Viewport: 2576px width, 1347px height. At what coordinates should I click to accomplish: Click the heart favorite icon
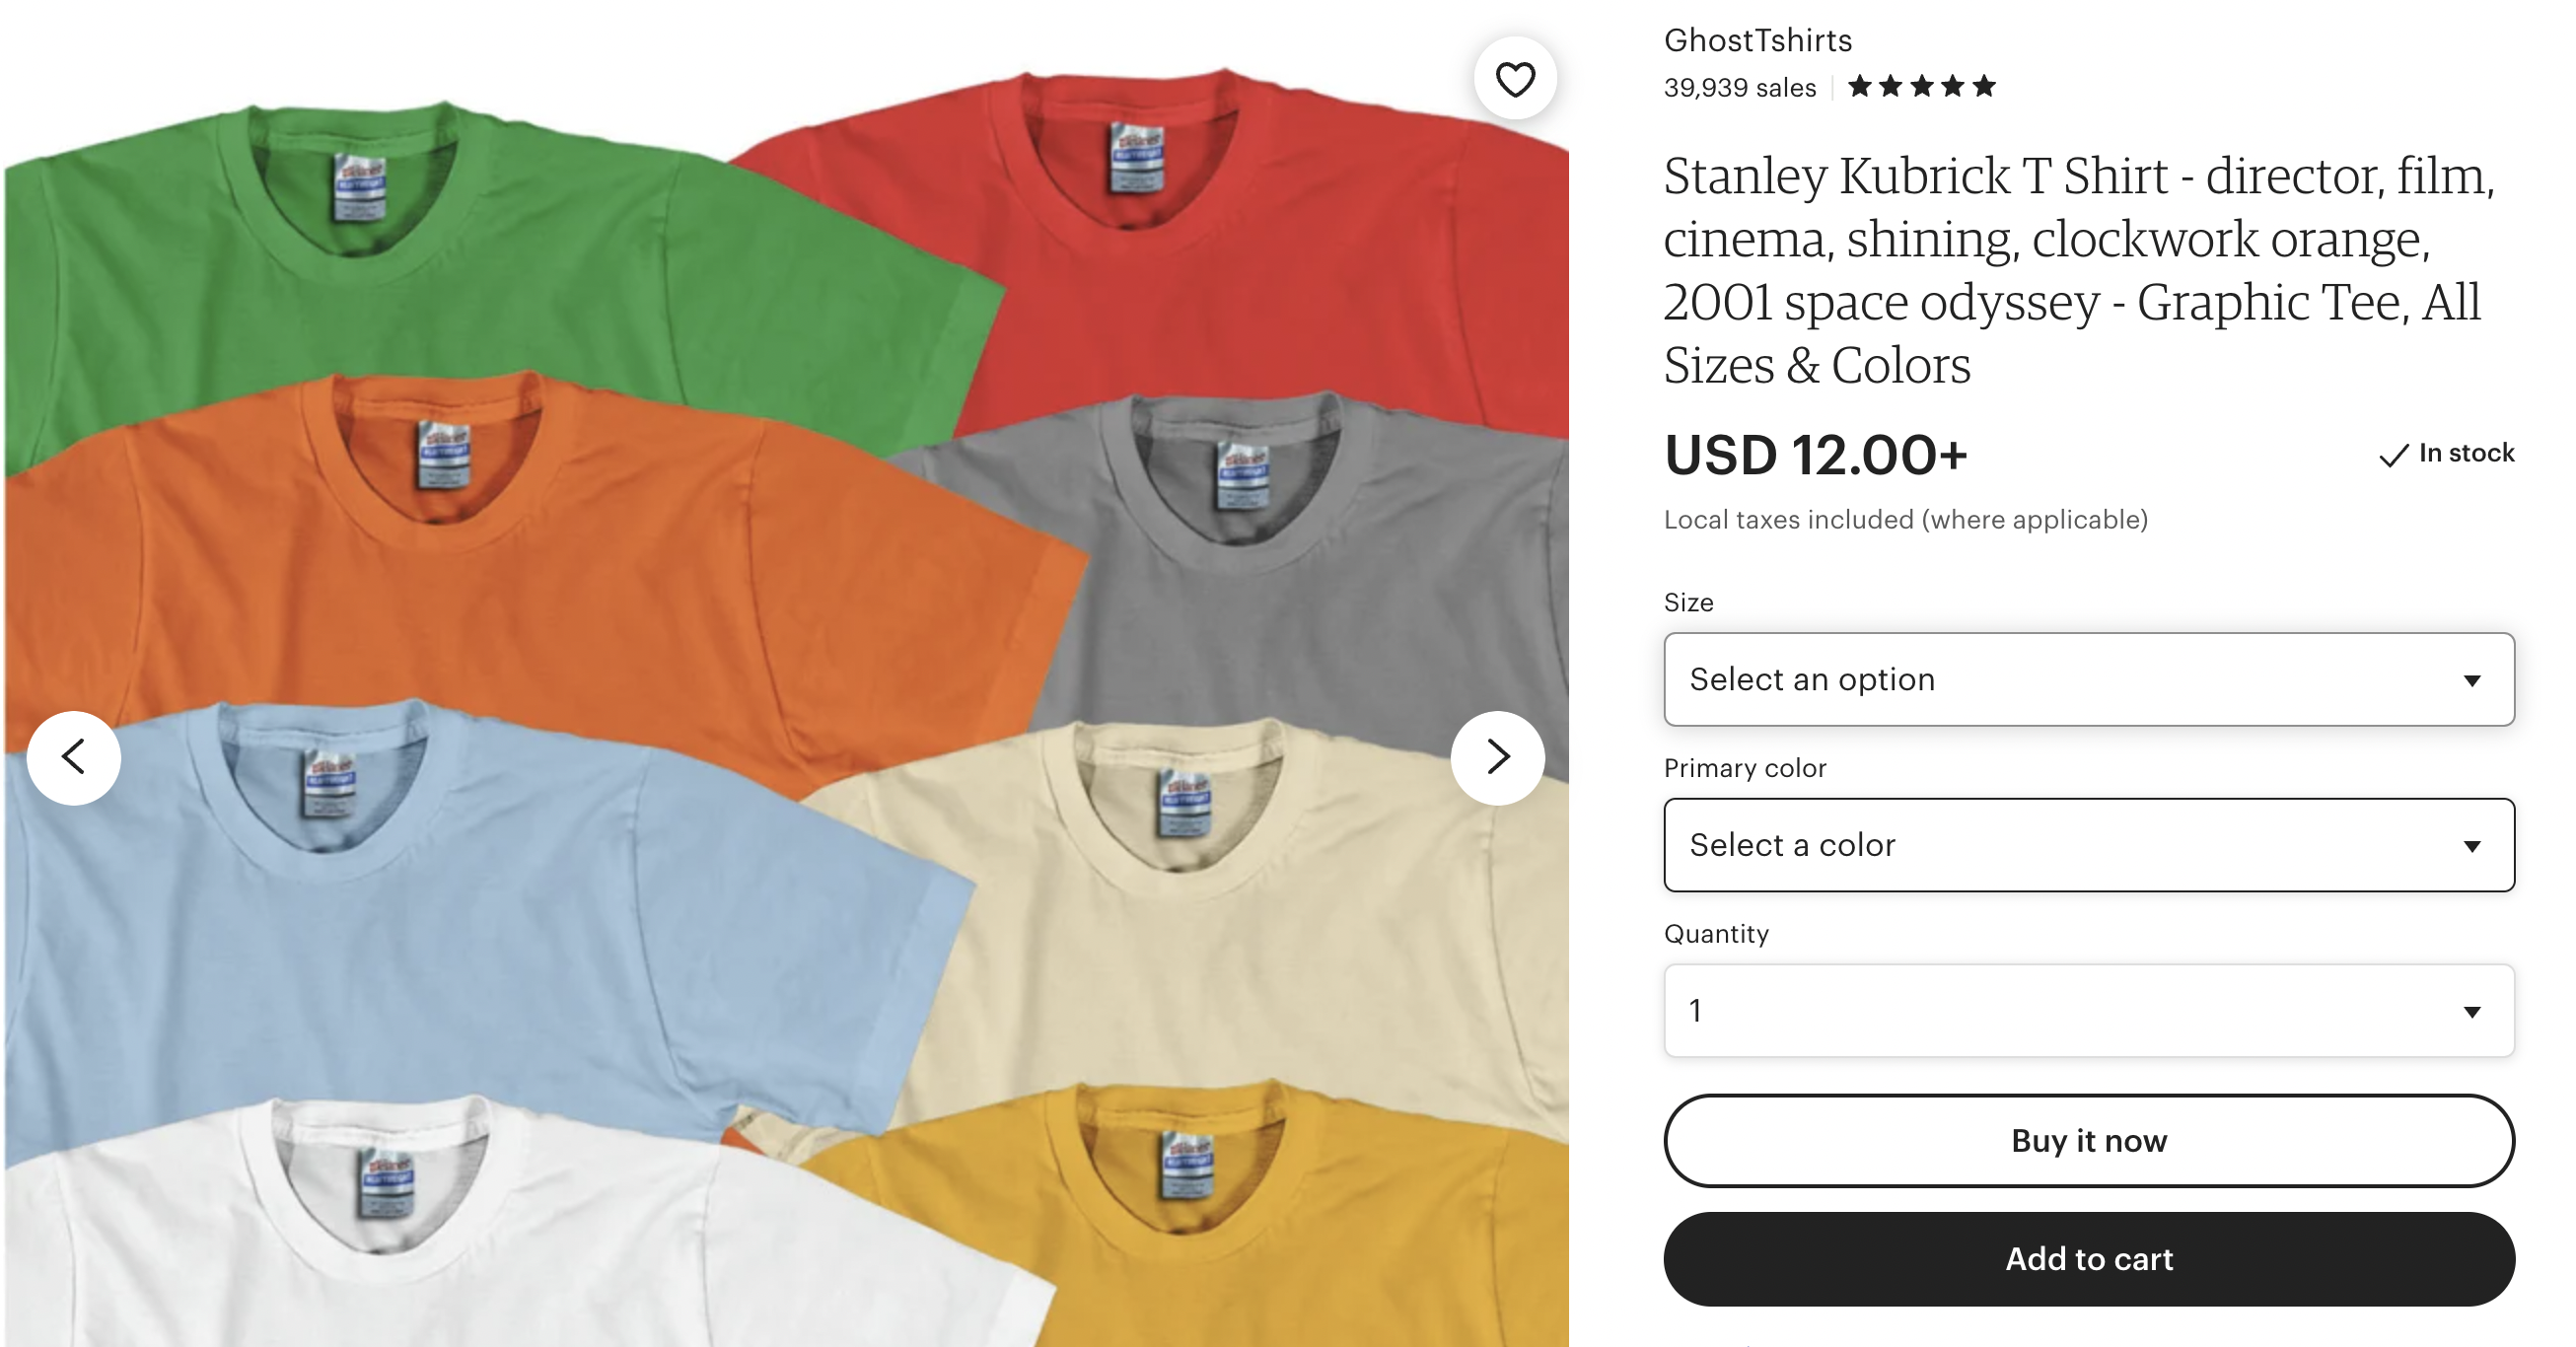(1514, 79)
